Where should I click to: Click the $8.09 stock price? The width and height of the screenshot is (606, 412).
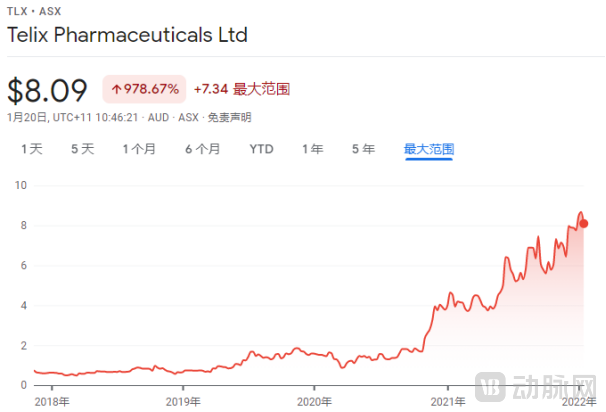[x=47, y=90]
